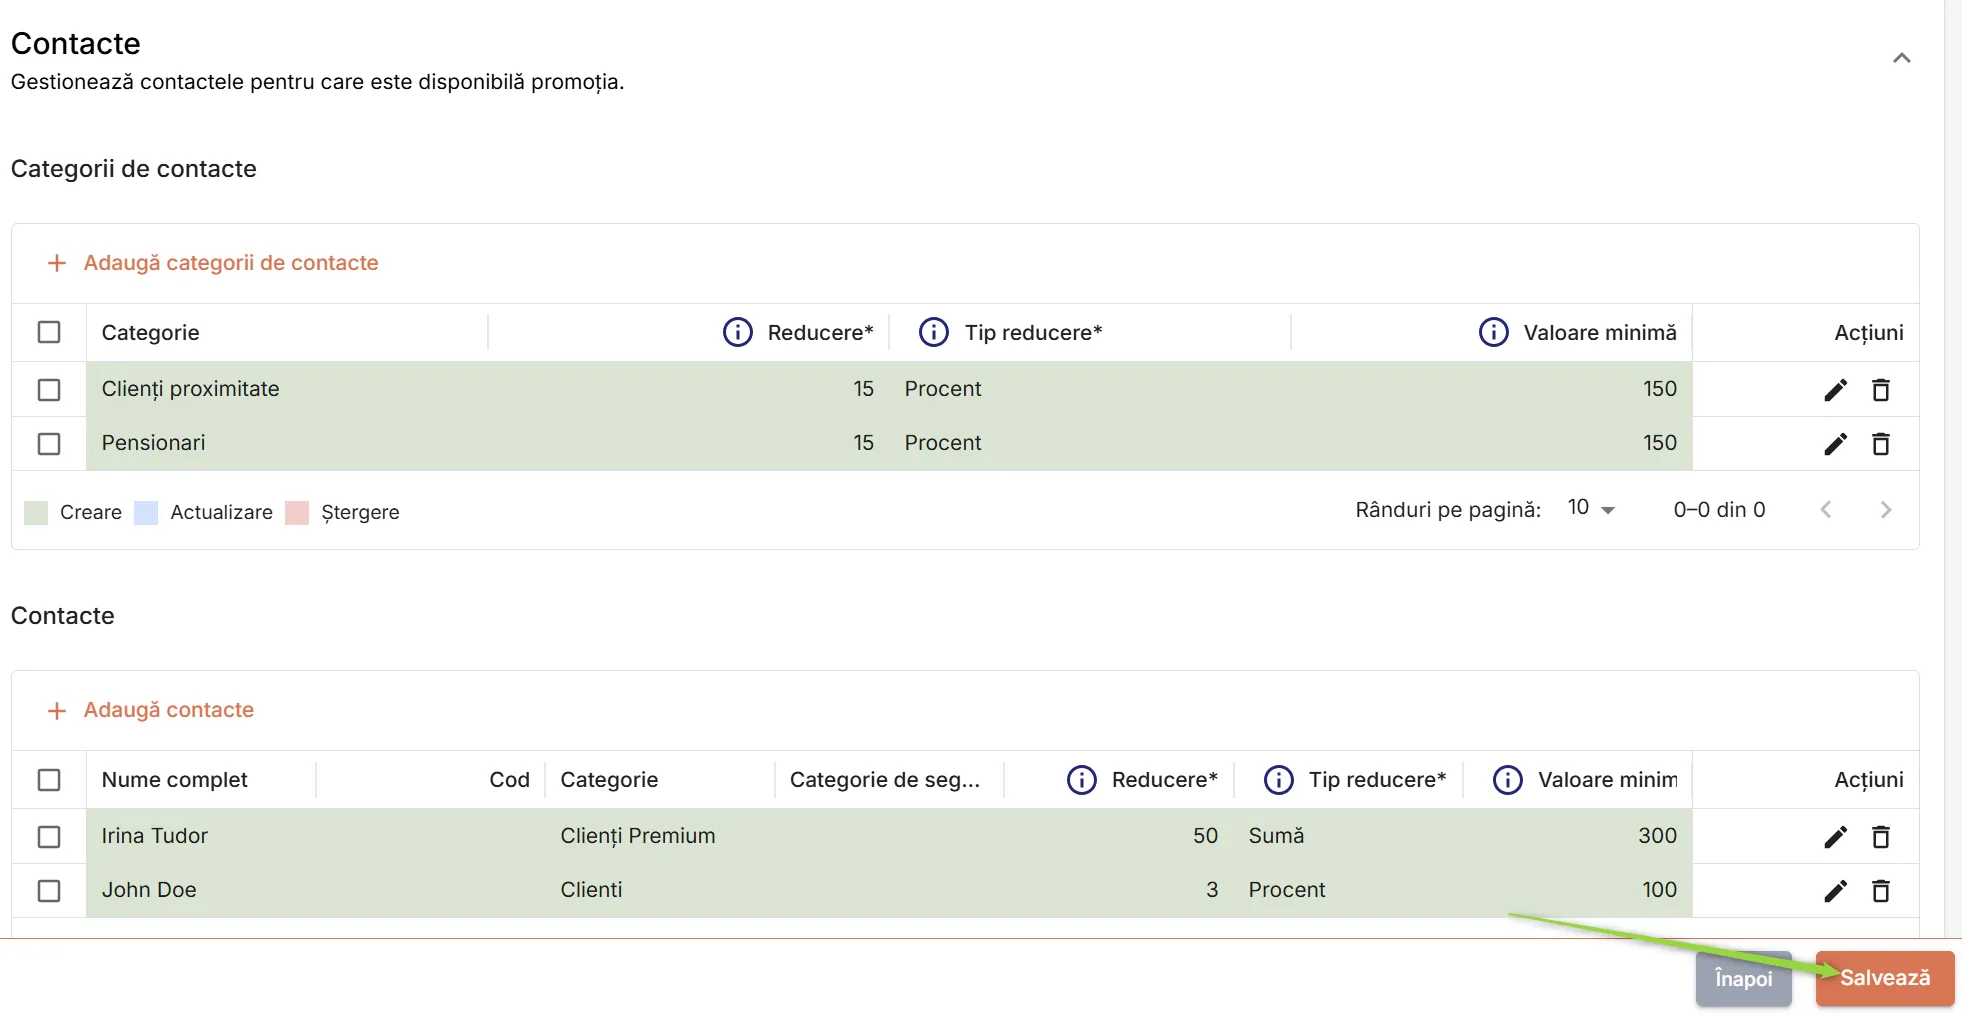Image resolution: width=1962 pixels, height=1018 pixels.
Task: Show info for categories Tip reducere column
Action: pos(934,332)
